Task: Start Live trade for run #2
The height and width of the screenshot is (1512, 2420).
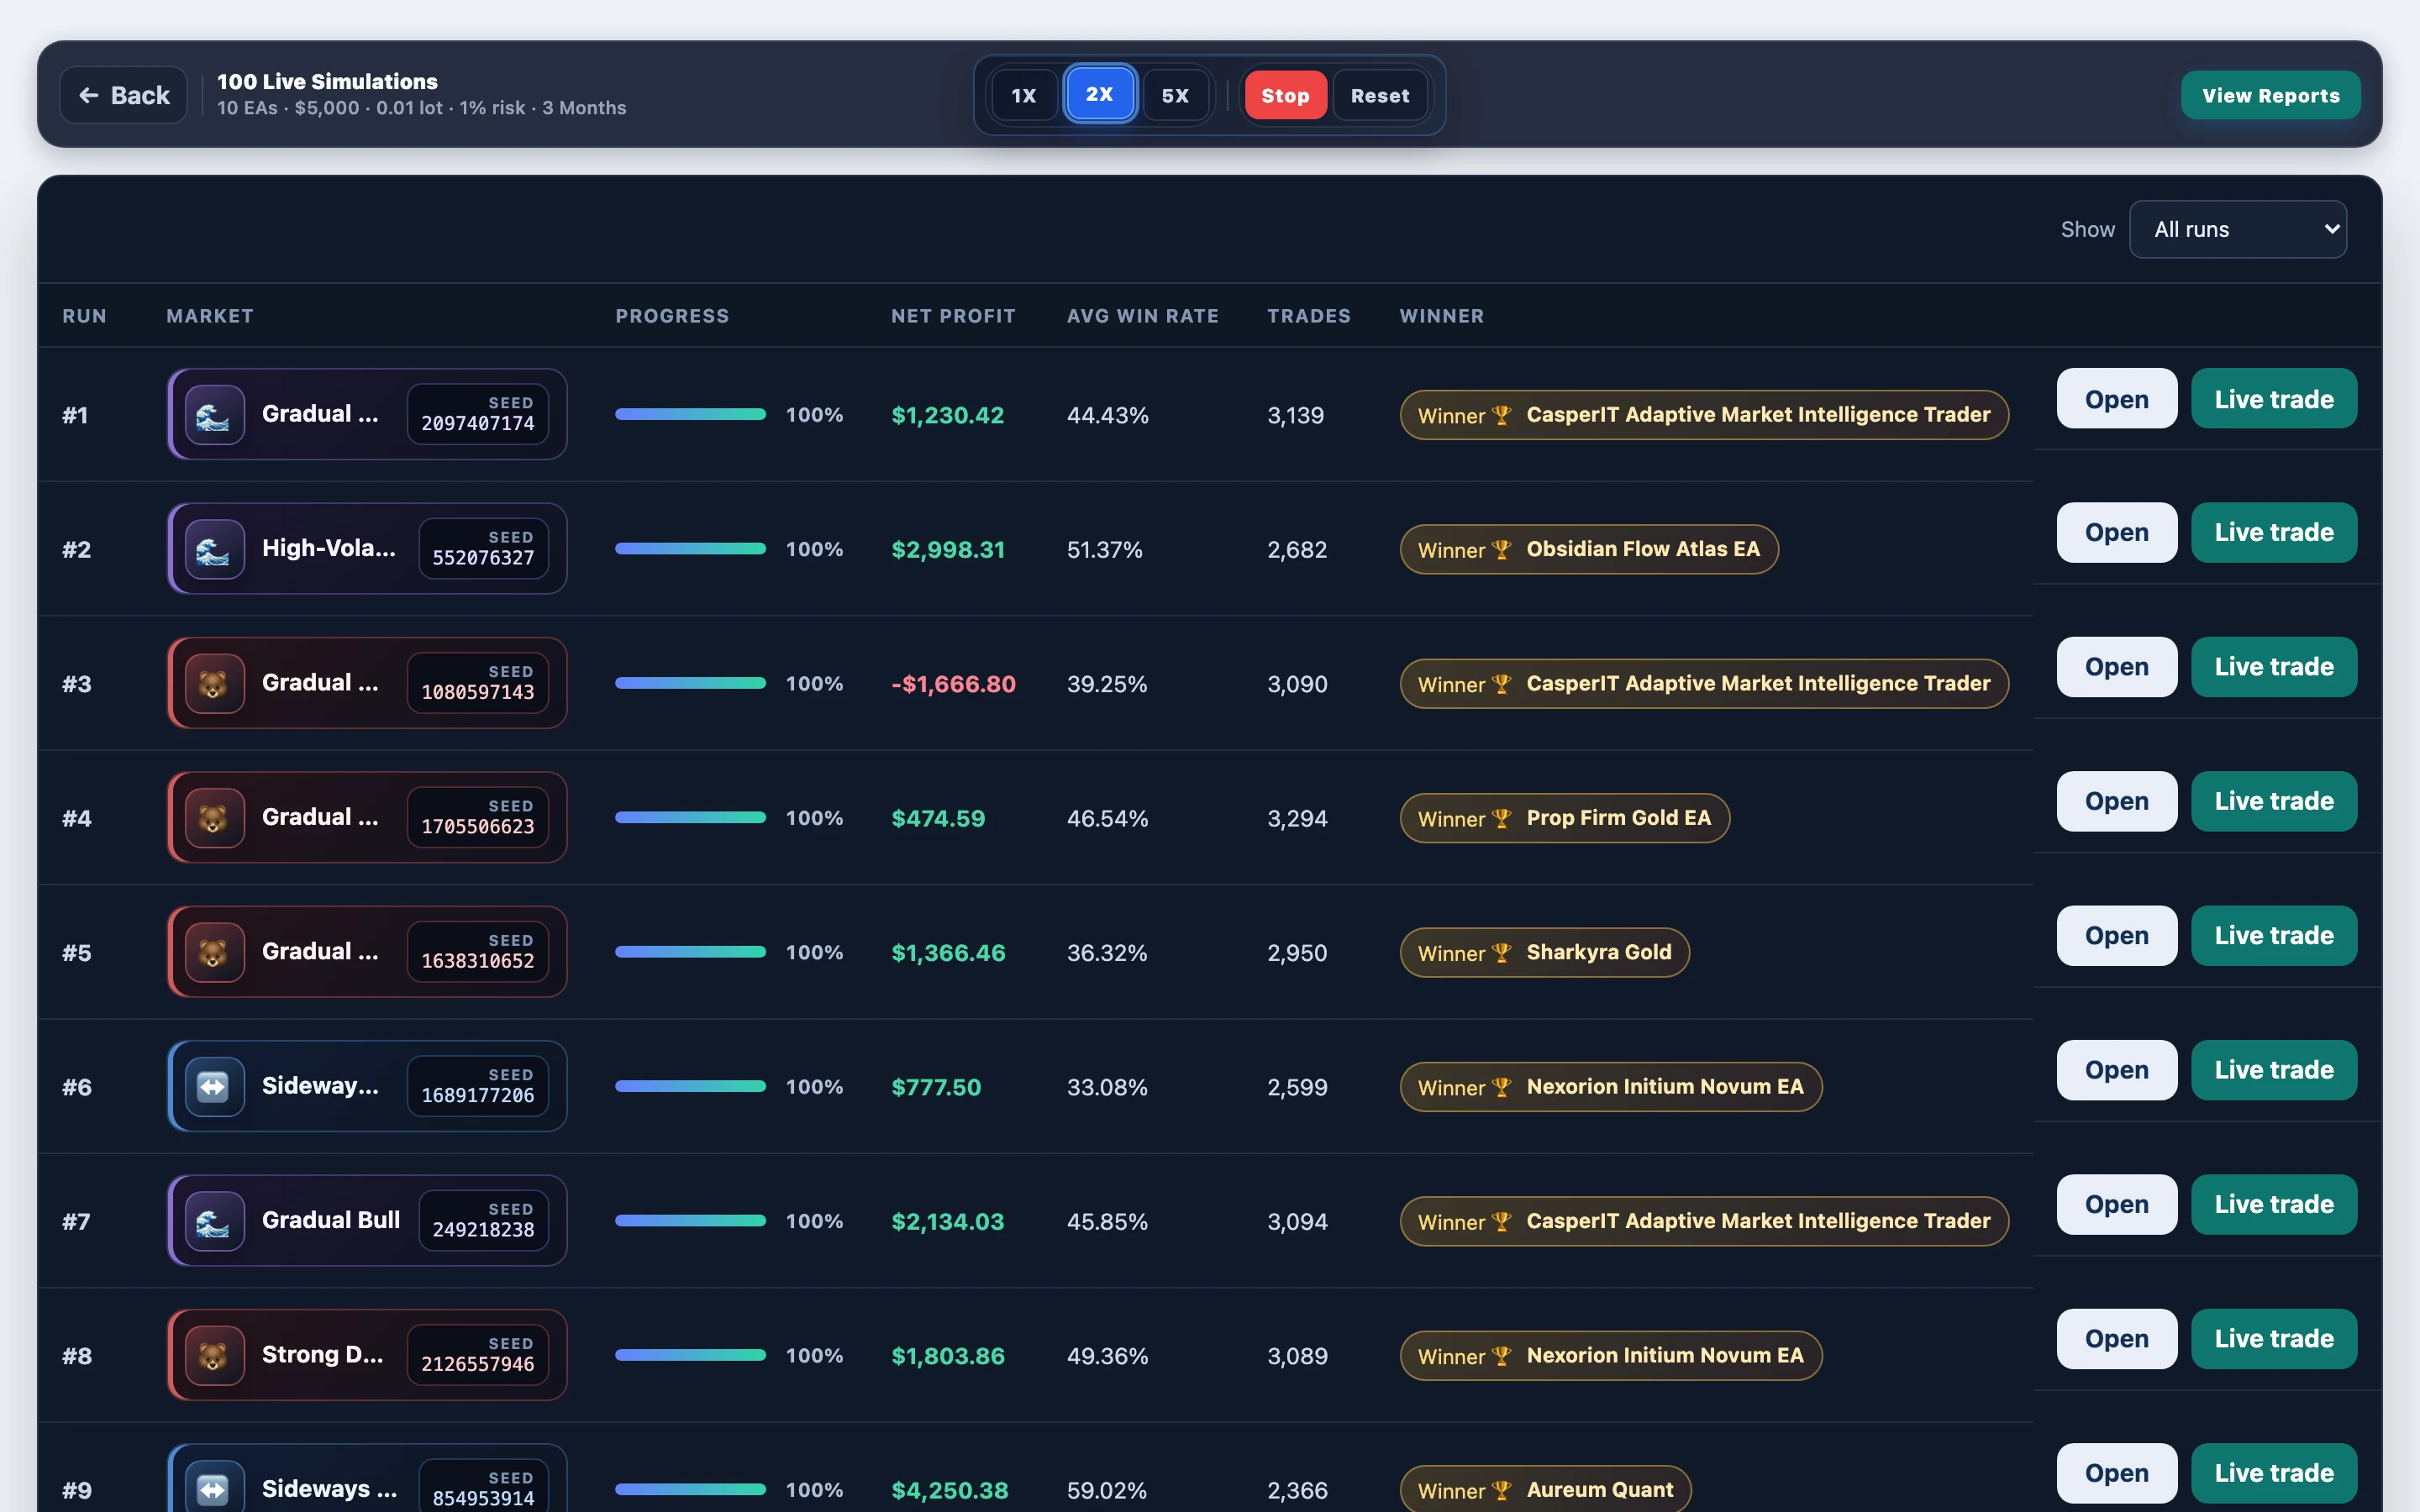Action: point(2274,532)
